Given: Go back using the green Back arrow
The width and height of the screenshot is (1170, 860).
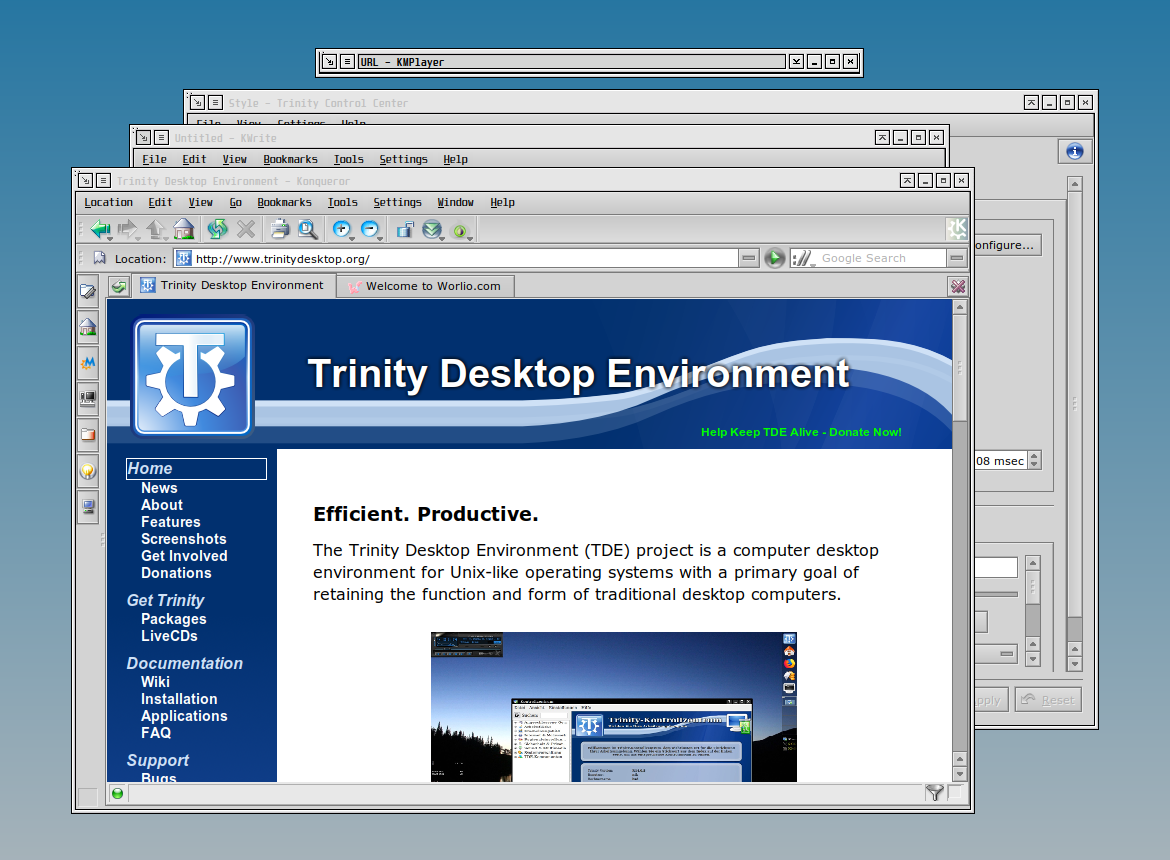Looking at the screenshot, I should [99, 229].
